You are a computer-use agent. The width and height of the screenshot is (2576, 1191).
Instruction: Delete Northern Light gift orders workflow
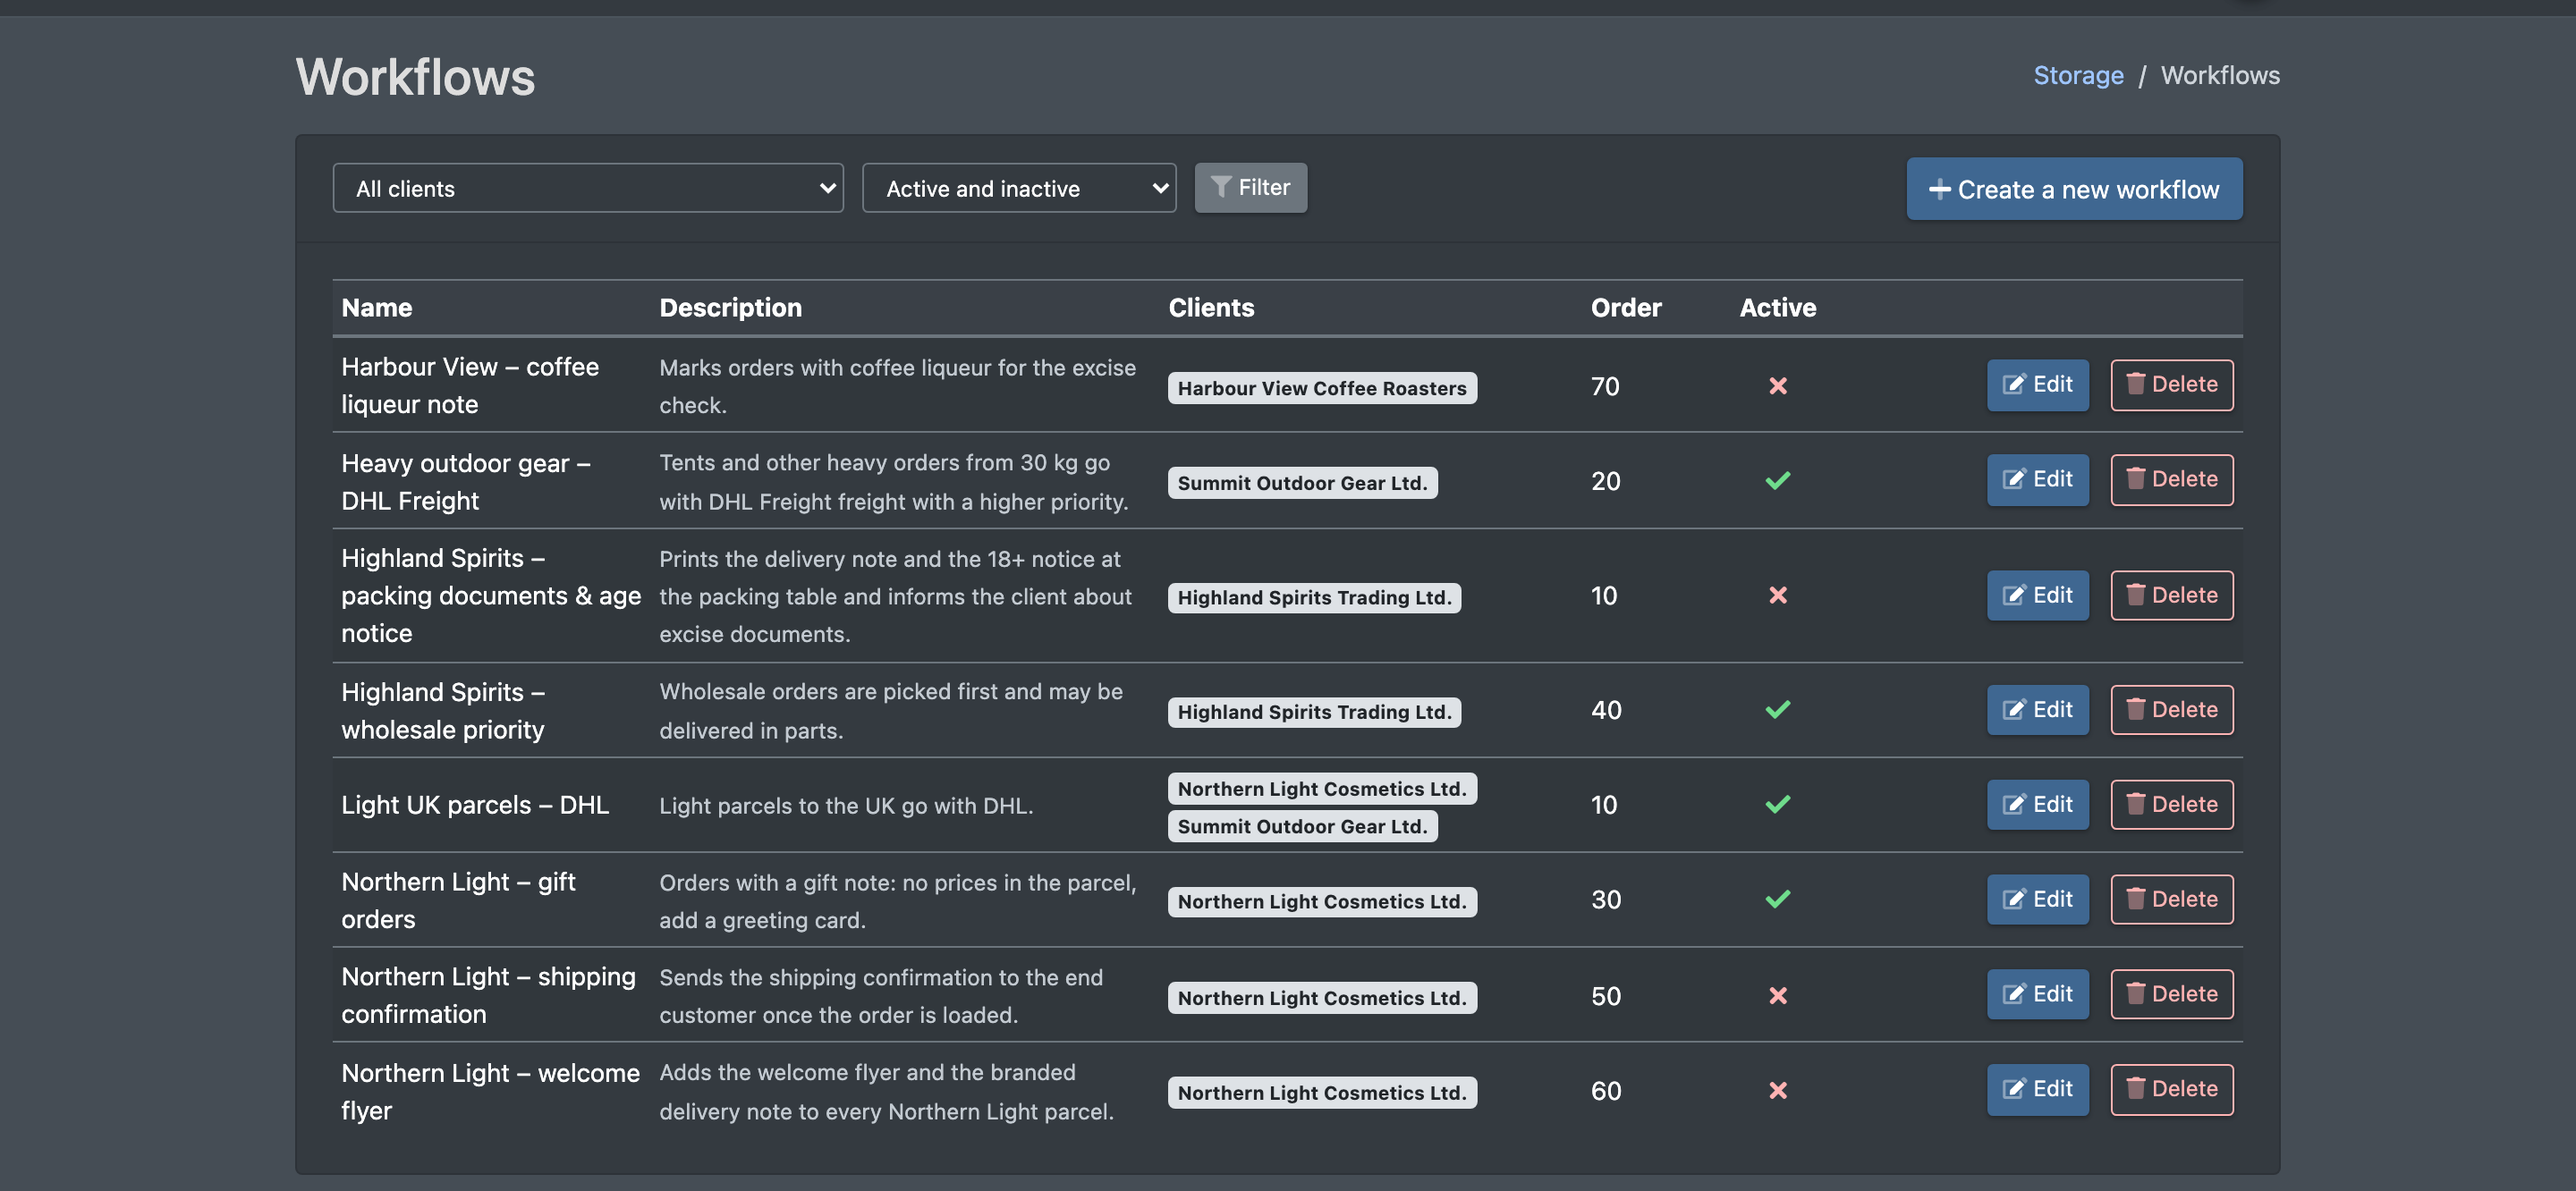coord(2172,900)
